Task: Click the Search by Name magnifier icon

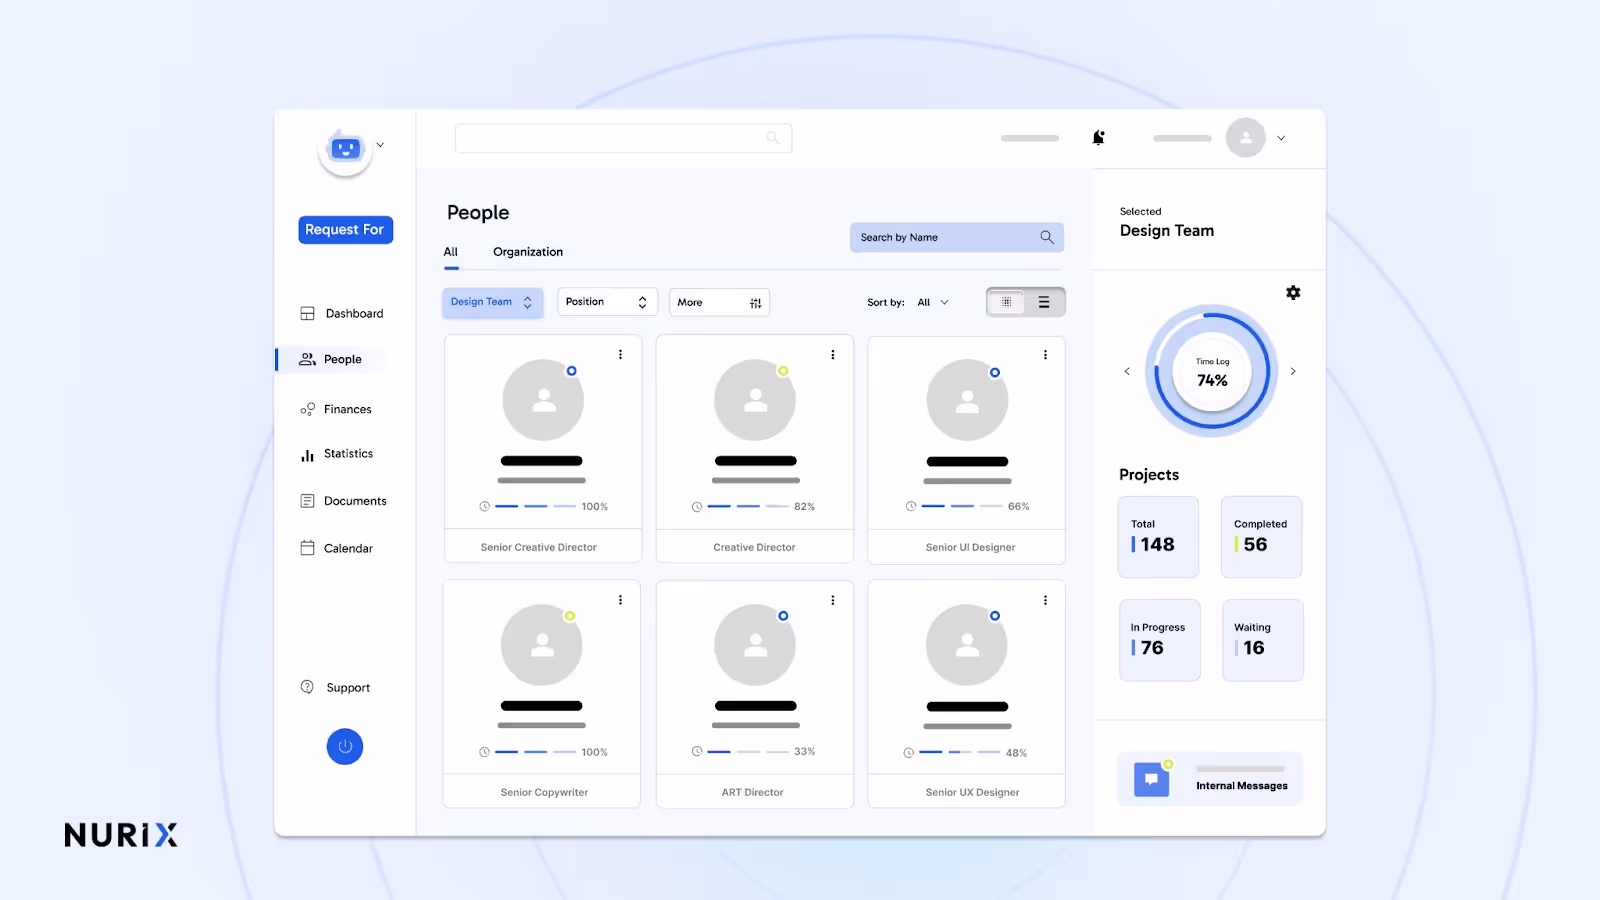Action: point(1047,237)
